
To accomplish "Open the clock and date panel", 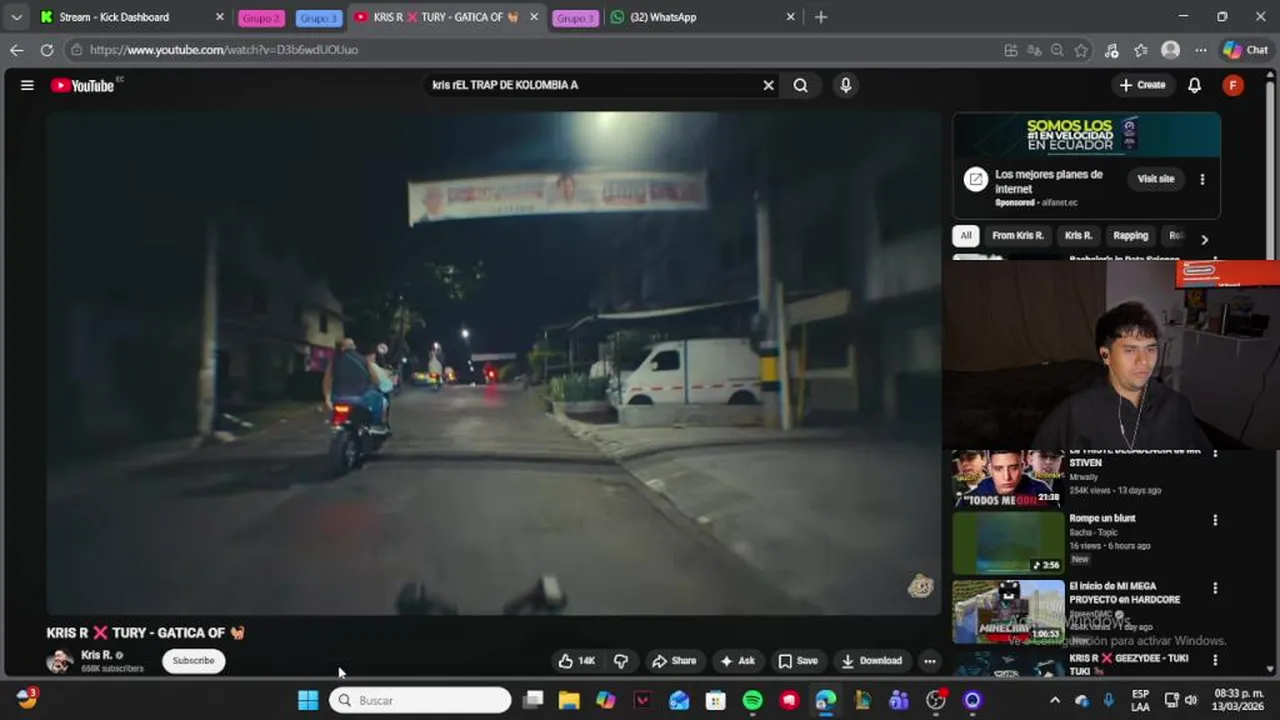I will coord(1238,700).
